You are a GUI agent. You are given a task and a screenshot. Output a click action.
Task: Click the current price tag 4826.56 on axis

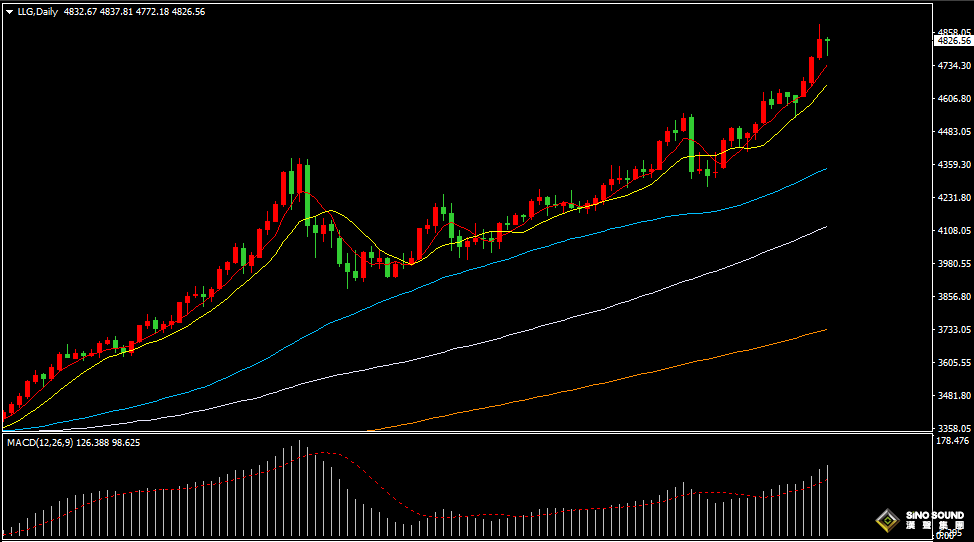pos(954,41)
